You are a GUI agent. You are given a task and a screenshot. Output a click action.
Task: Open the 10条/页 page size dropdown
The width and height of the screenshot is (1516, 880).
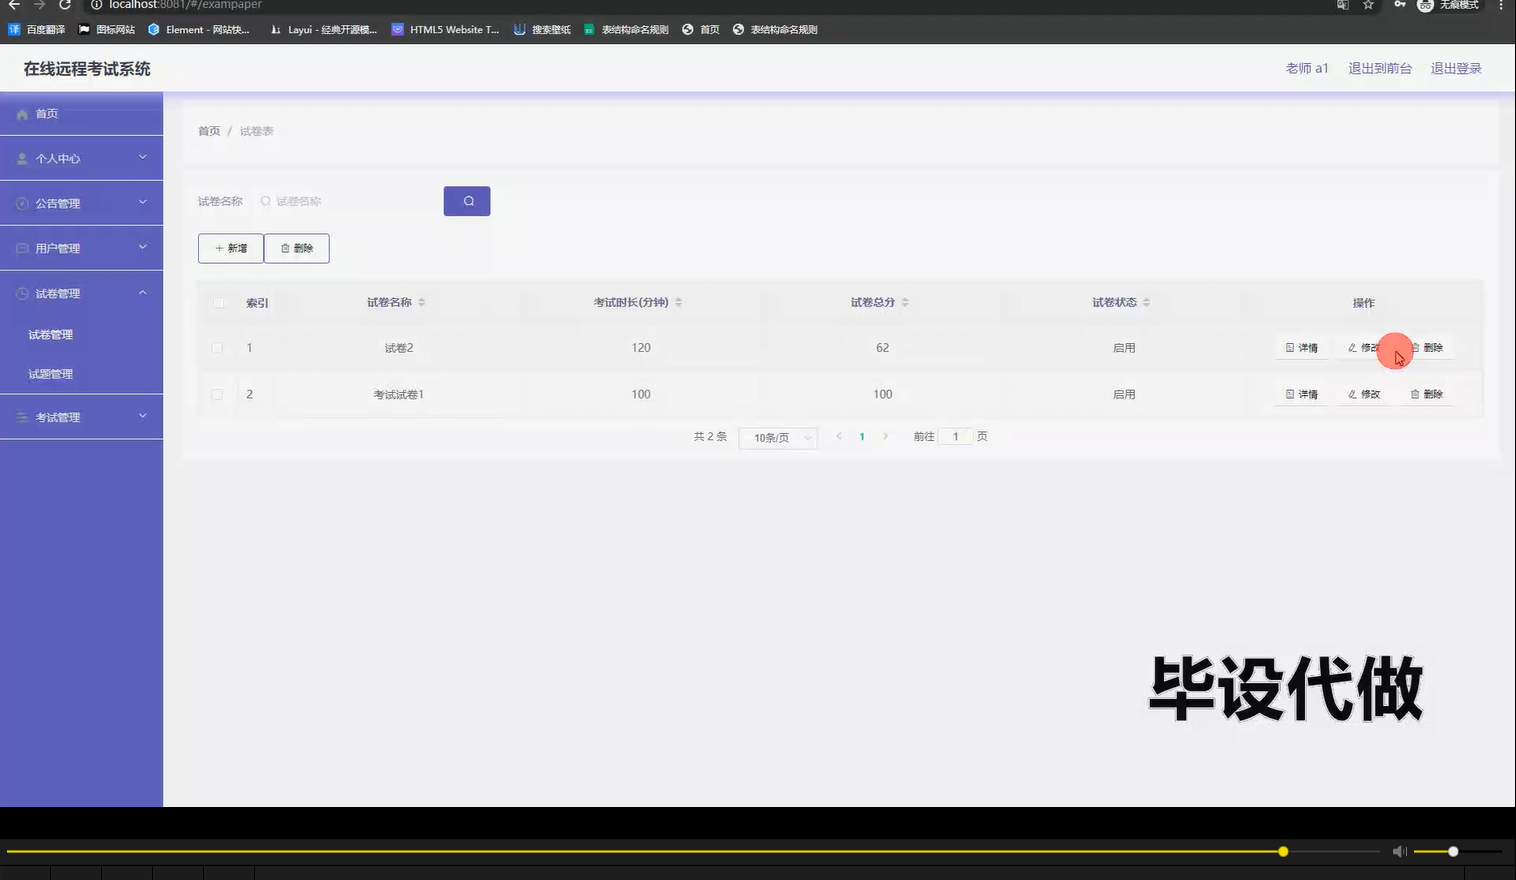[778, 437]
